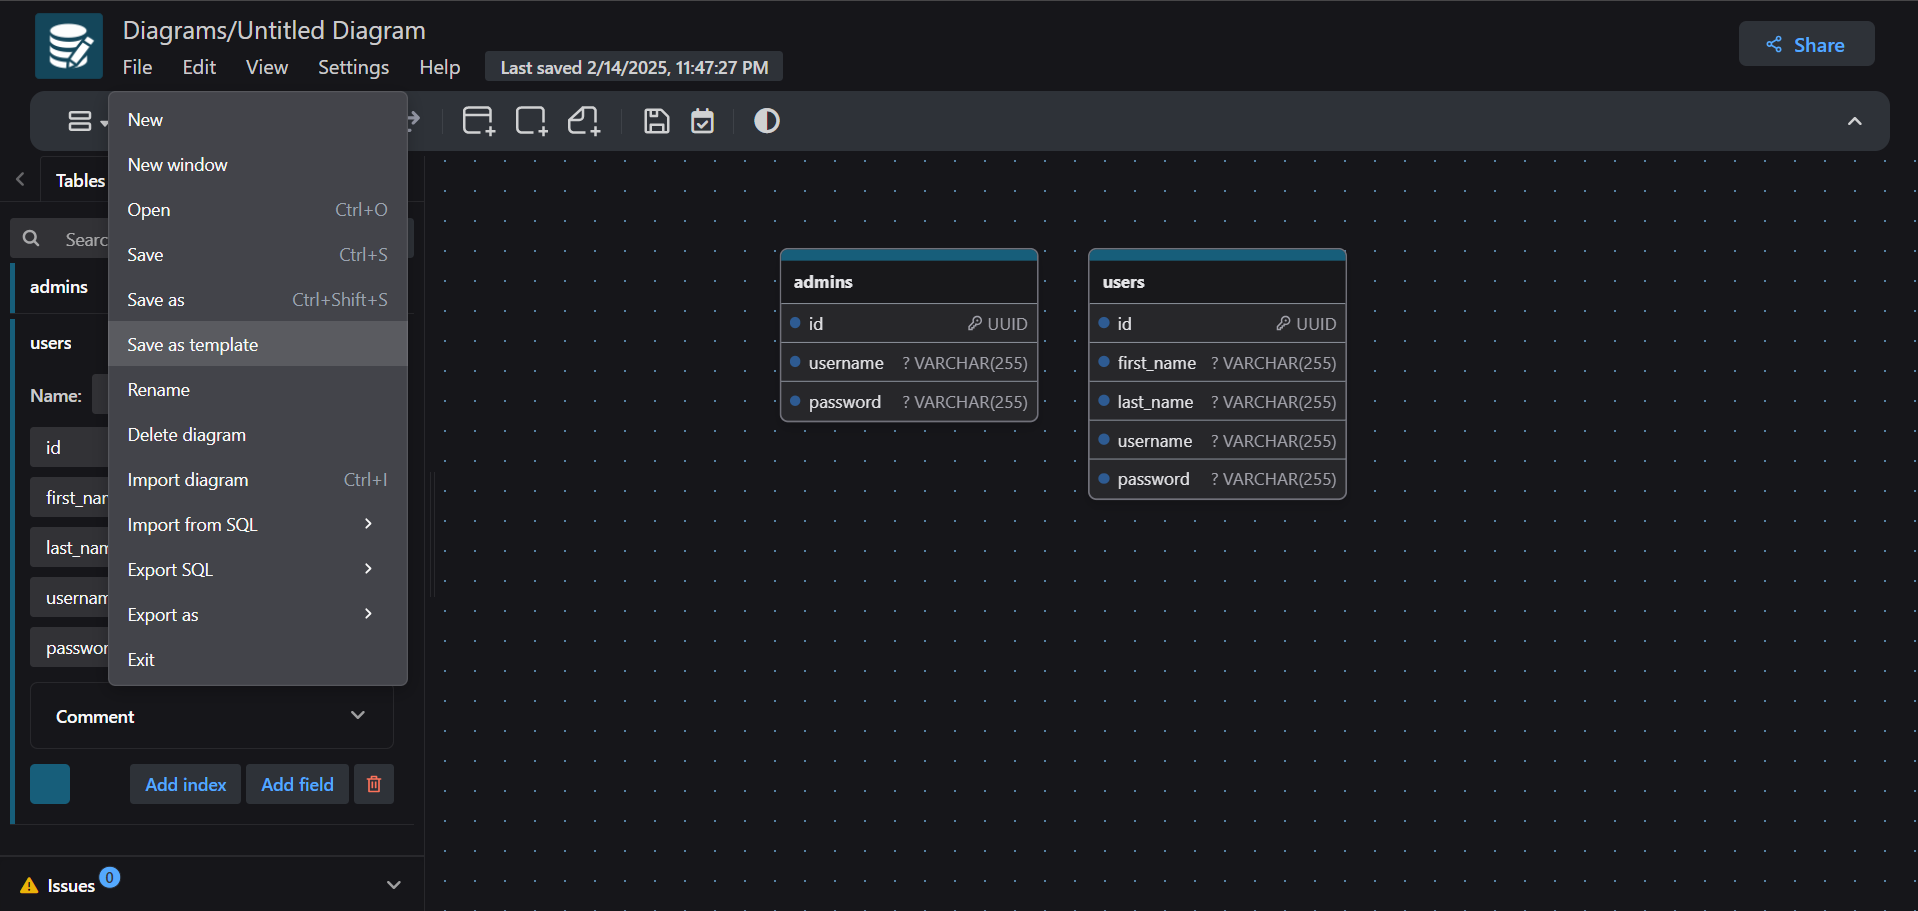Viewport: 1918px width, 911px height.
Task: Open the Help menu
Action: [x=439, y=67]
